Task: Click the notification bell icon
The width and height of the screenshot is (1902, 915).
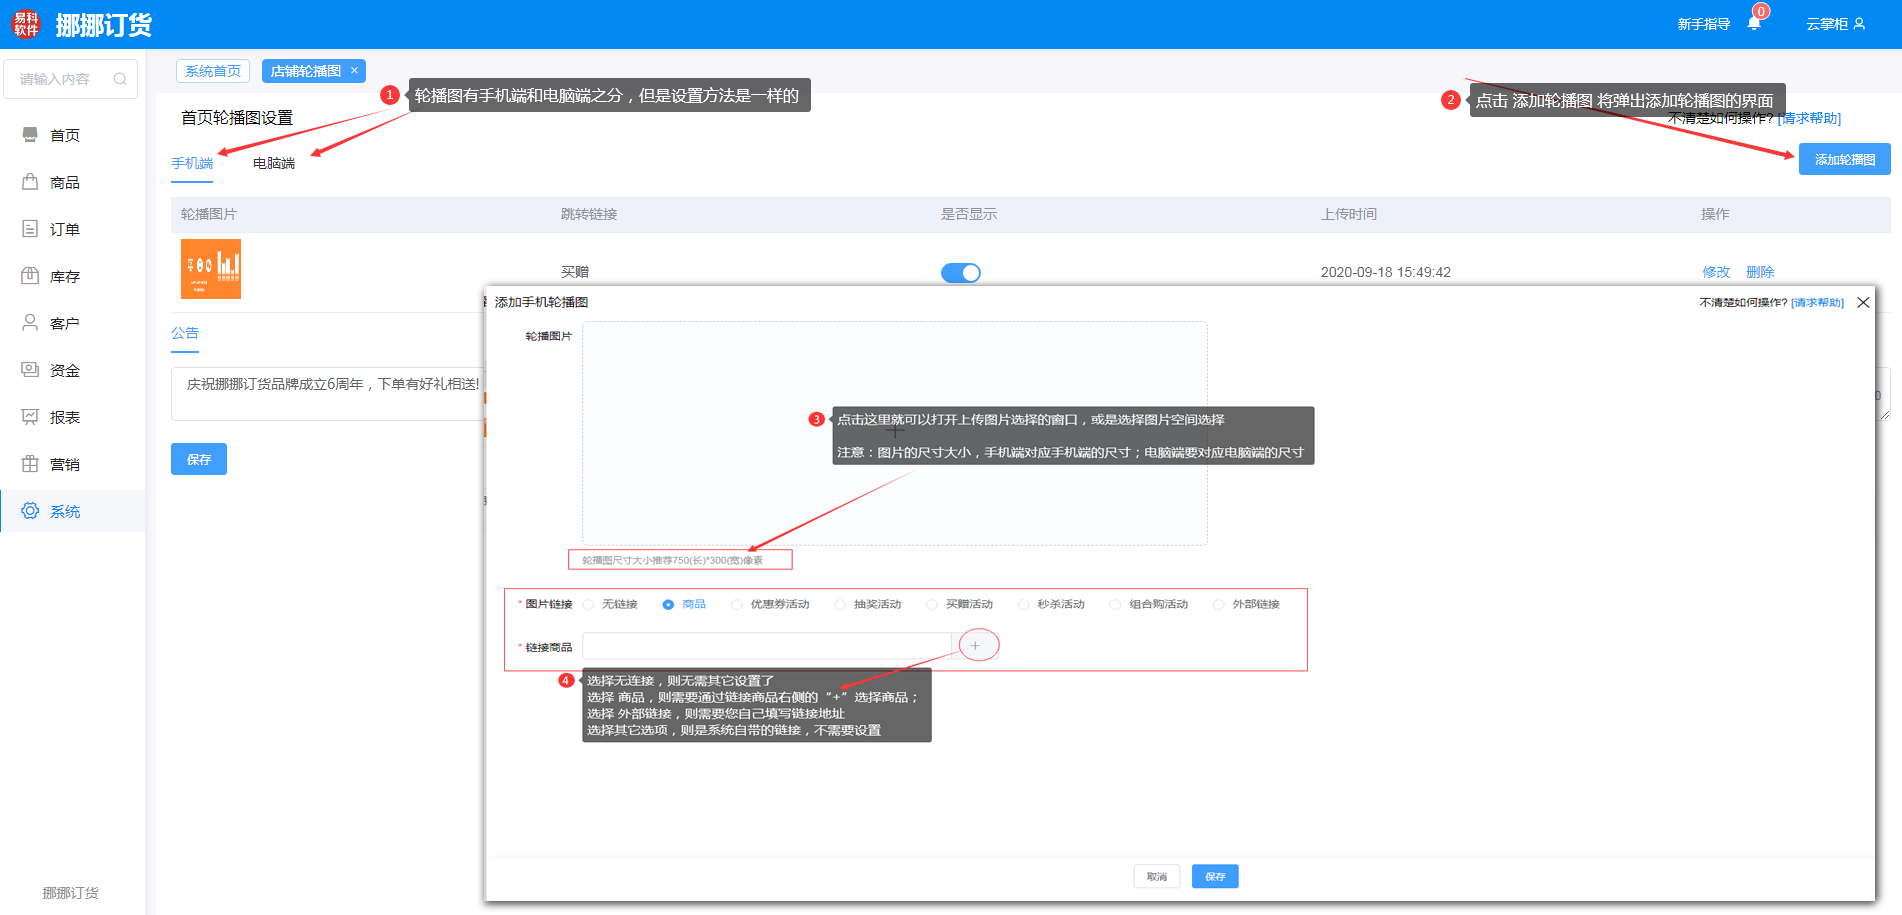Action: tap(1754, 24)
